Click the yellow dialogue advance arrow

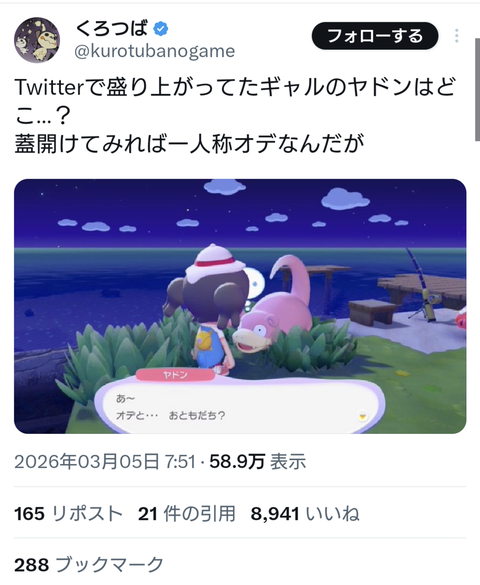tap(362, 416)
